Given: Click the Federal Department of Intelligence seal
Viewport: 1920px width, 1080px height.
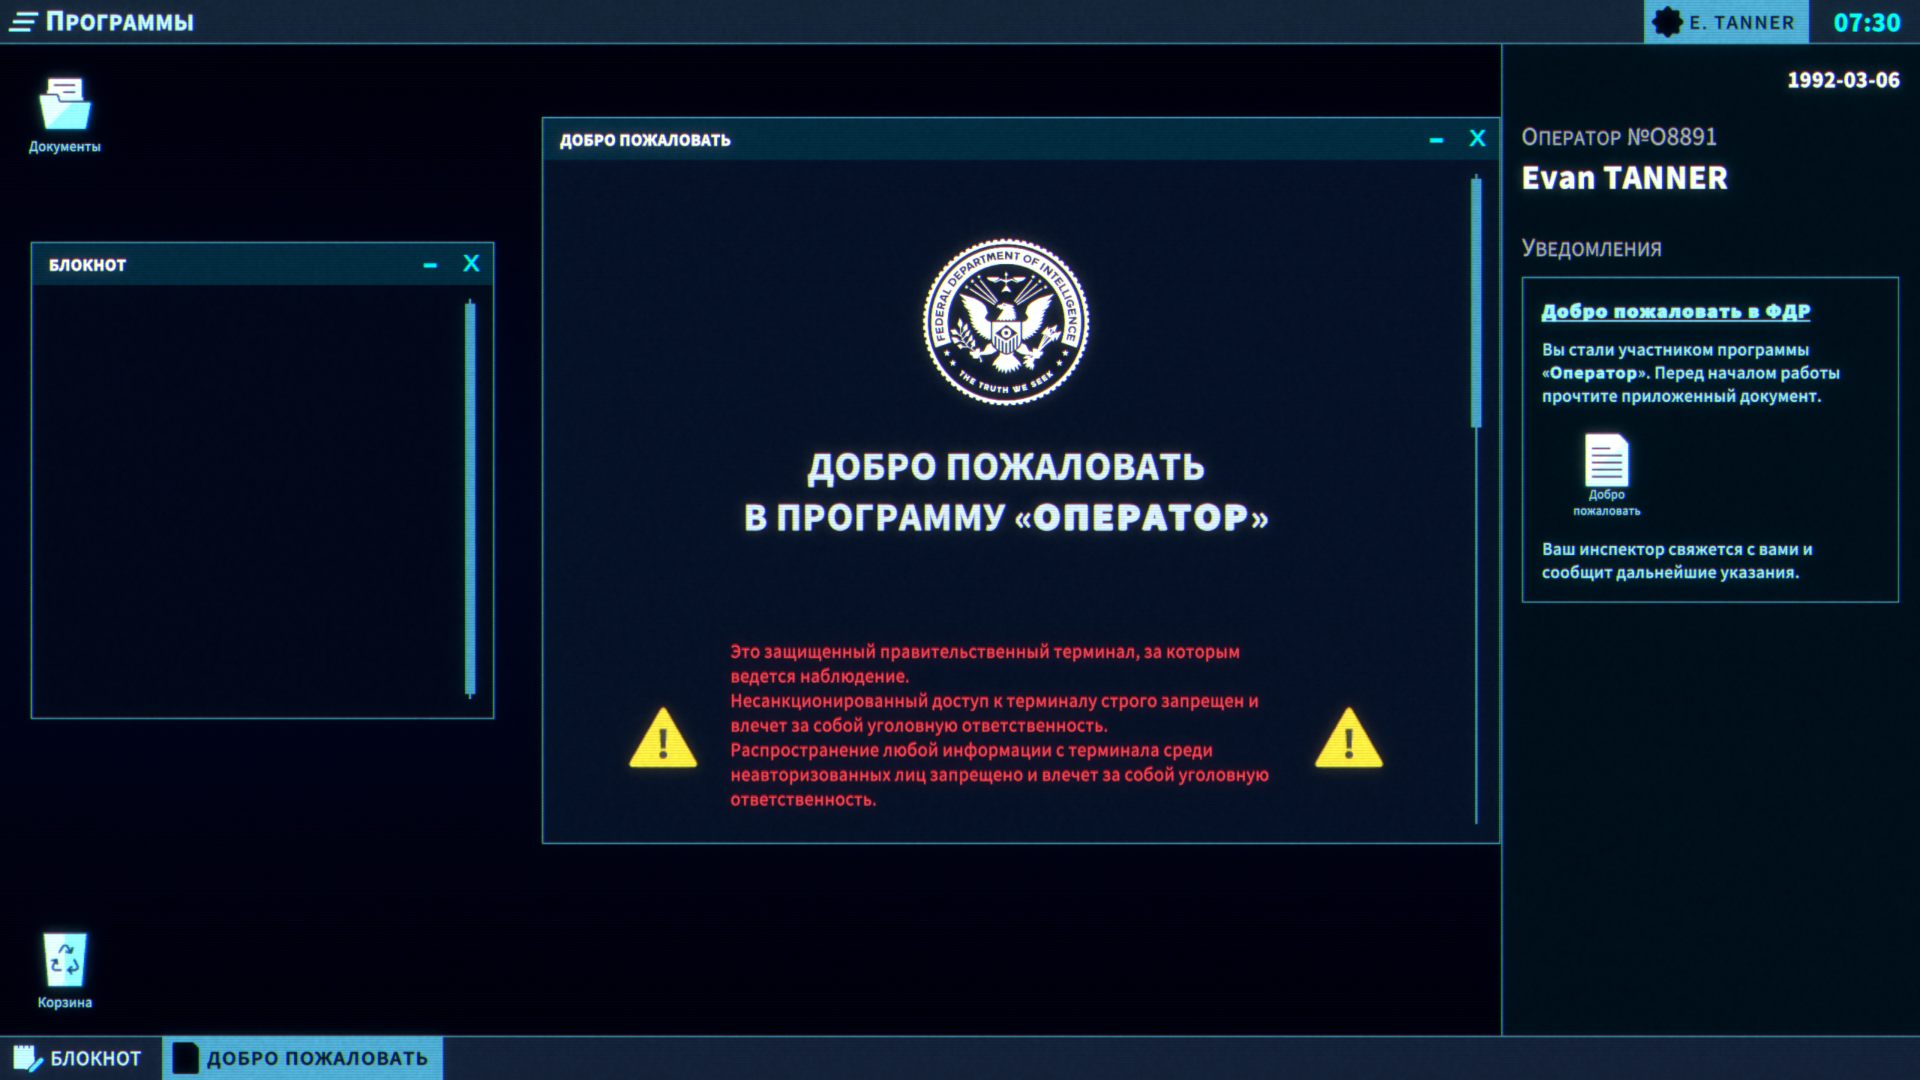Looking at the screenshot, I should 1006,322.
